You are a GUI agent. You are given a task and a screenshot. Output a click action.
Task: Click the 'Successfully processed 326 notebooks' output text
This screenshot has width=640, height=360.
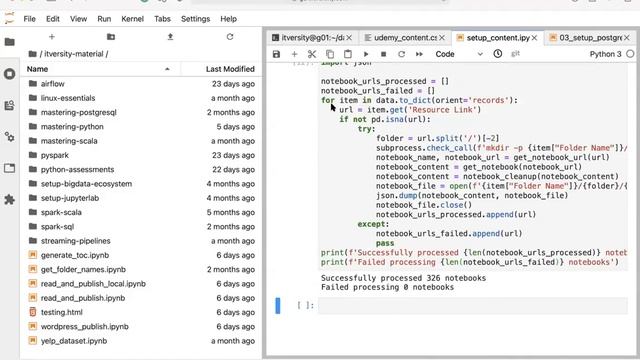point(403,278)
